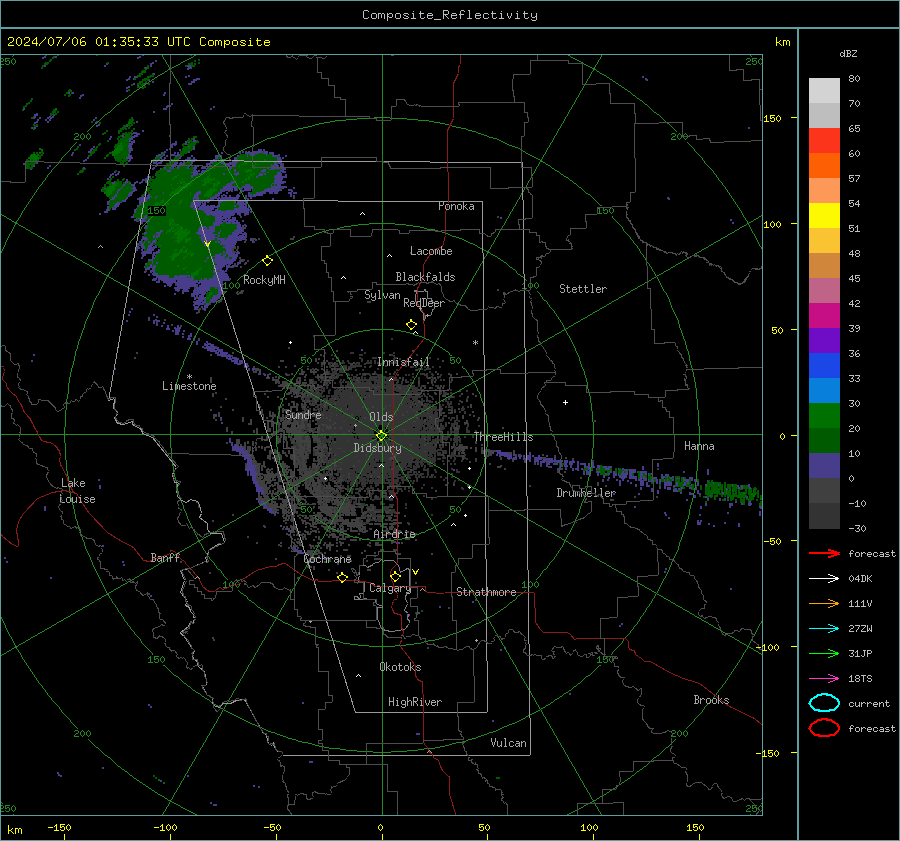Click the yellow diamond marker below Cochrane

[342, 577]
